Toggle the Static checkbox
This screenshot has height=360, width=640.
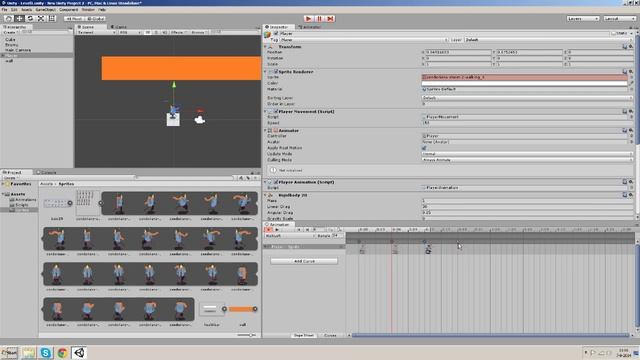pos(614,33)
